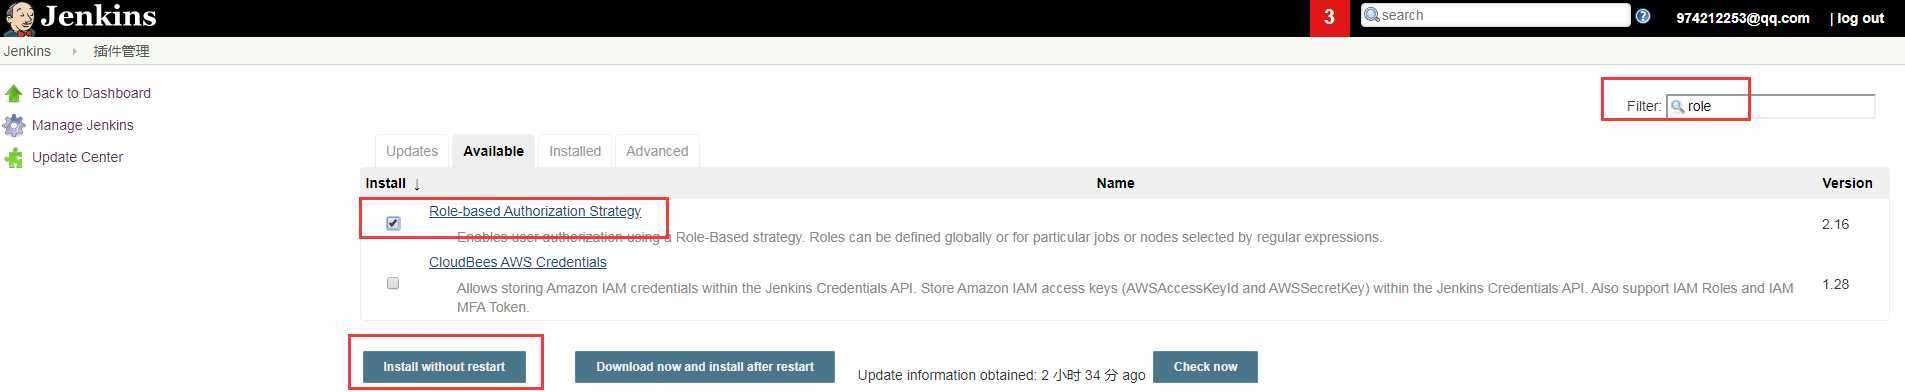Click the Update Center puzzle piece icon

click(14, 157)
